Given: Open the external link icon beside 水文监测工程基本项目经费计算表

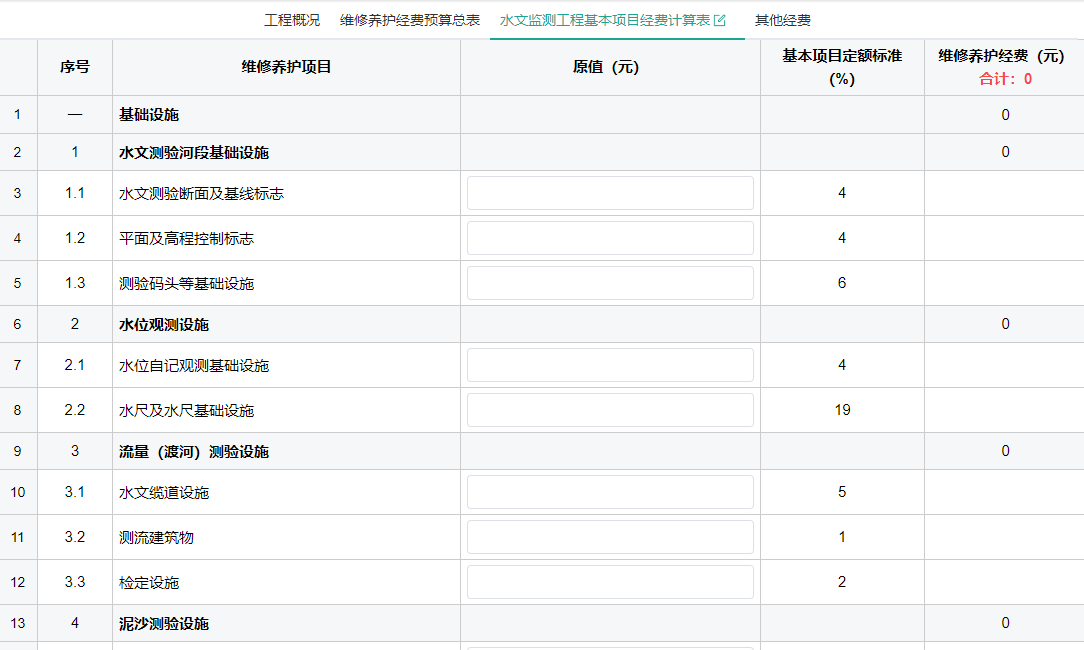Looking at the screenshot, I should (720, 21).
